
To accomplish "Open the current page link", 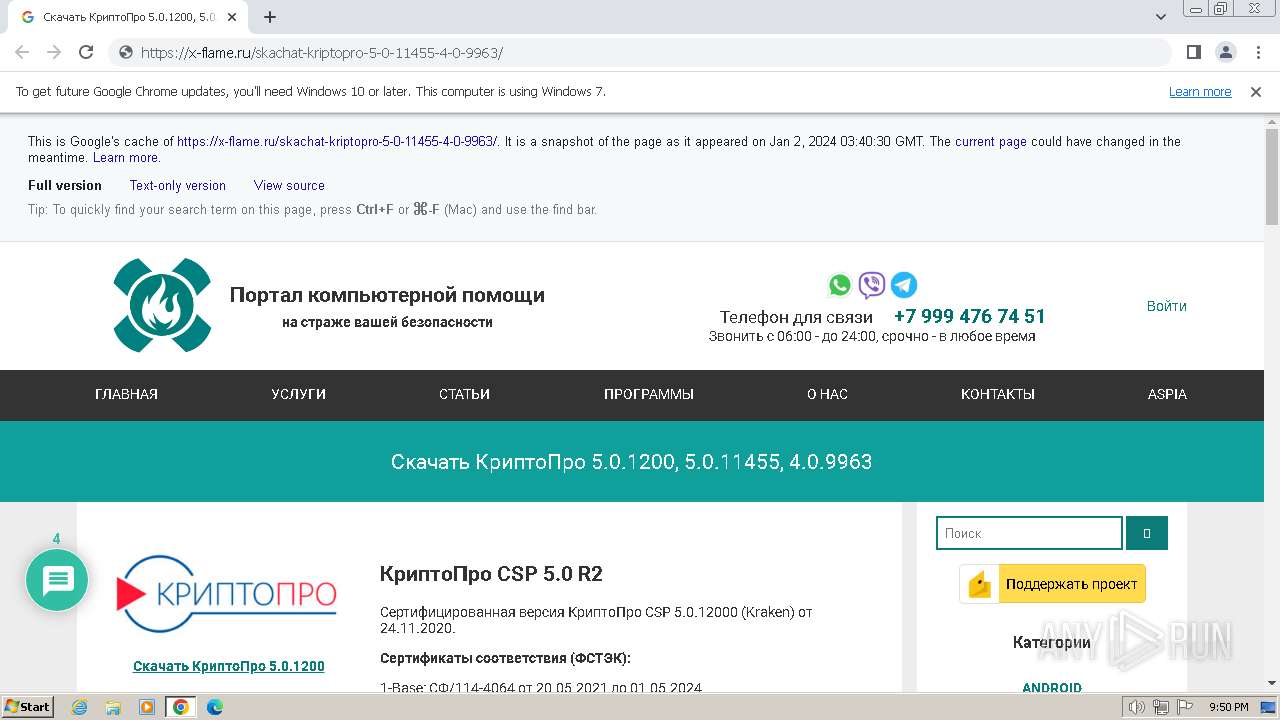I will coord(991,141).
